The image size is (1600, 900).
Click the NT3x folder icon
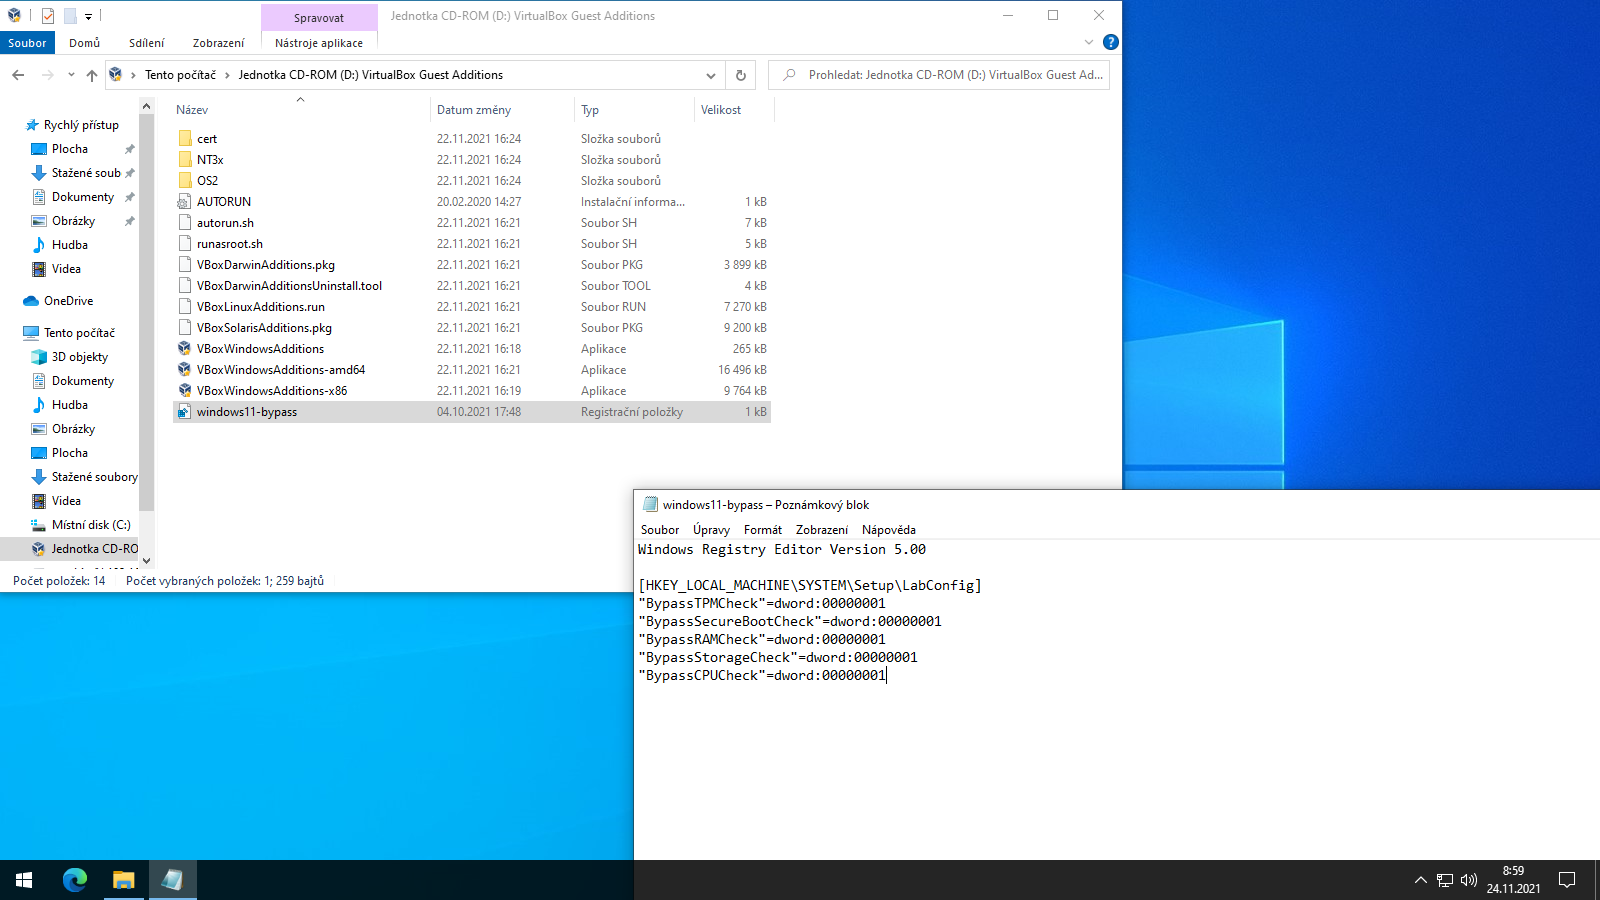tap(185, 160)
